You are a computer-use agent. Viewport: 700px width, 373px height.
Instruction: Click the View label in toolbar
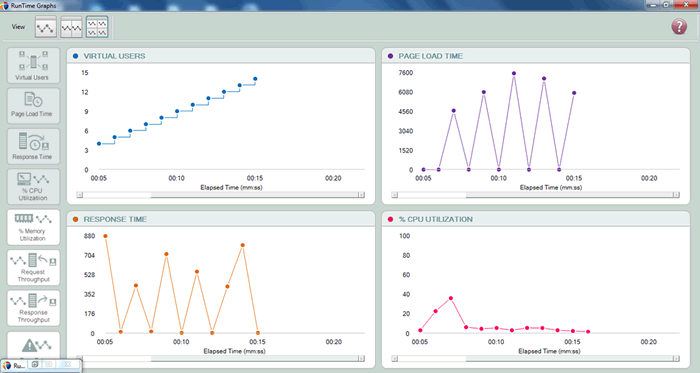coord(18,27)
